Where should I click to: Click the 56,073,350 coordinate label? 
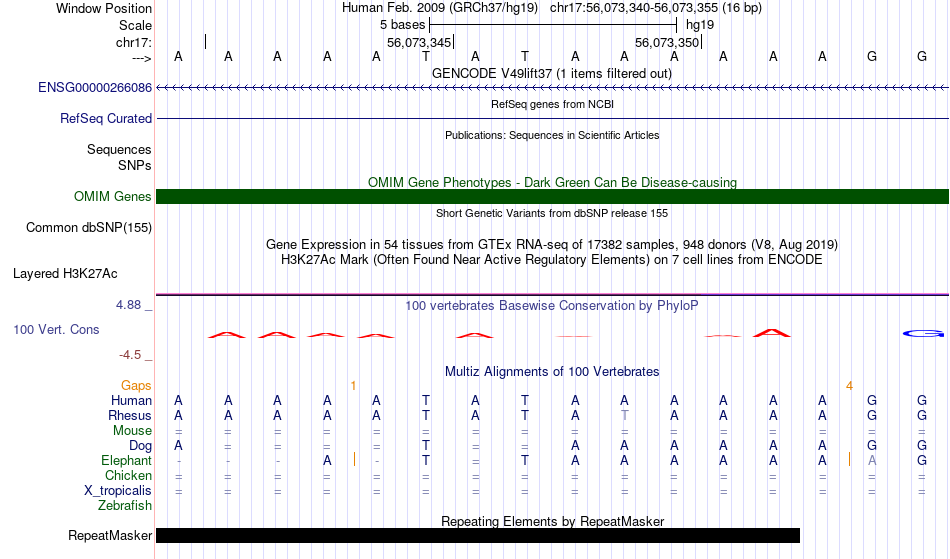coord(667,42)
